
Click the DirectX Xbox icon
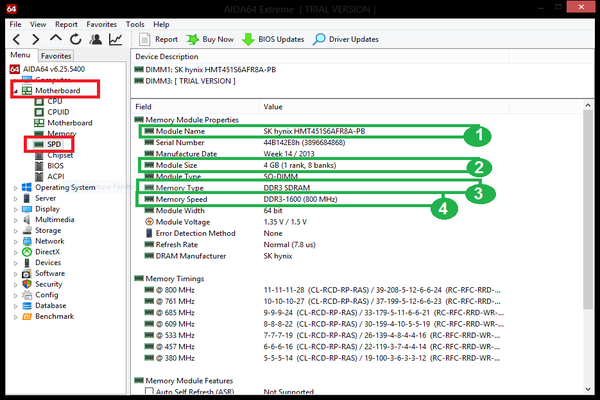(x=27, y=252)
